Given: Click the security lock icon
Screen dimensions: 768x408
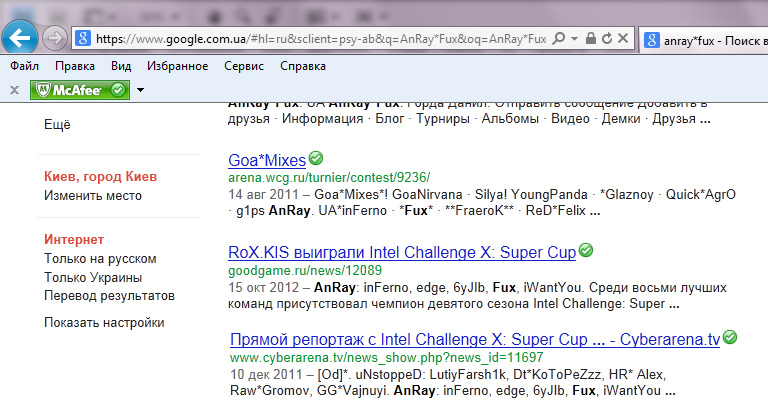Looking at the screenshot, I should point(591,38).
